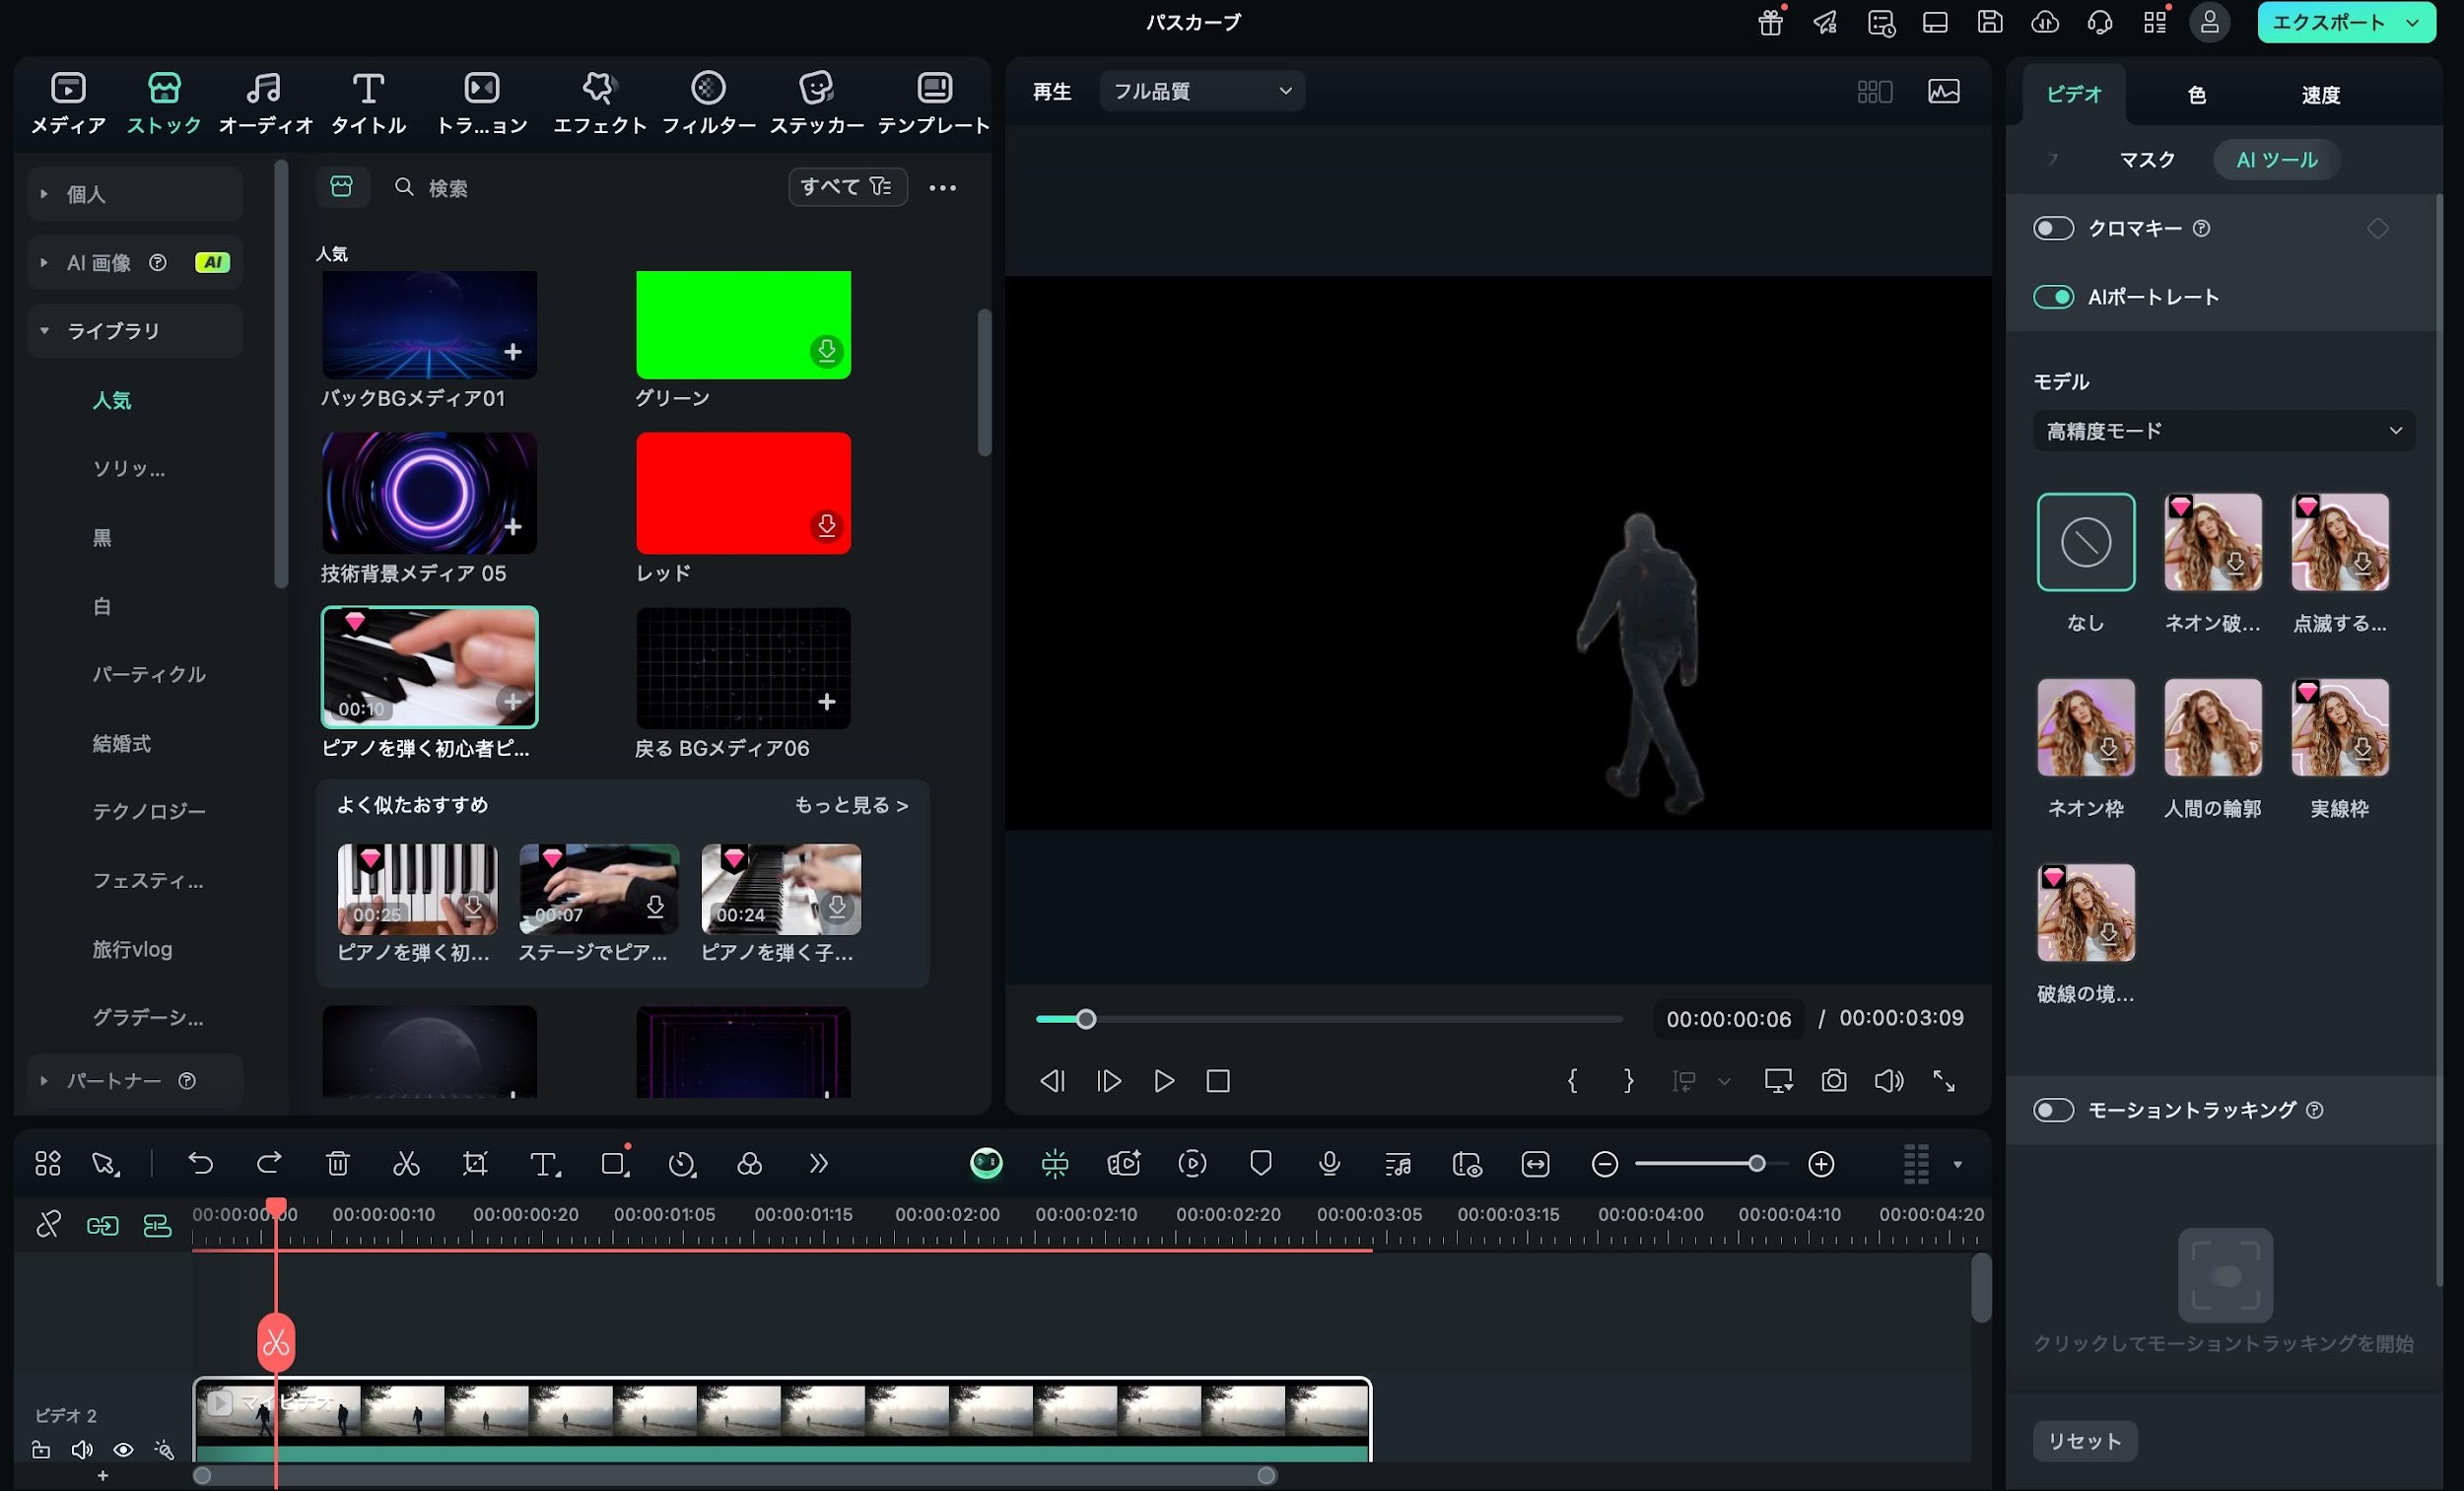Select the パーティクル category

point(149,674)
